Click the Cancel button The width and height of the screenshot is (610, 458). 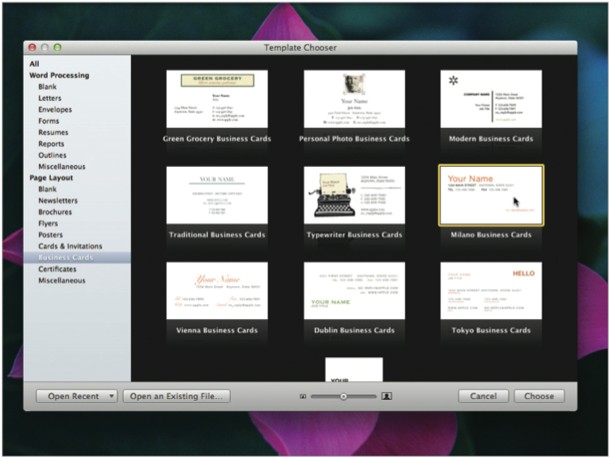(x=484, y=396)
